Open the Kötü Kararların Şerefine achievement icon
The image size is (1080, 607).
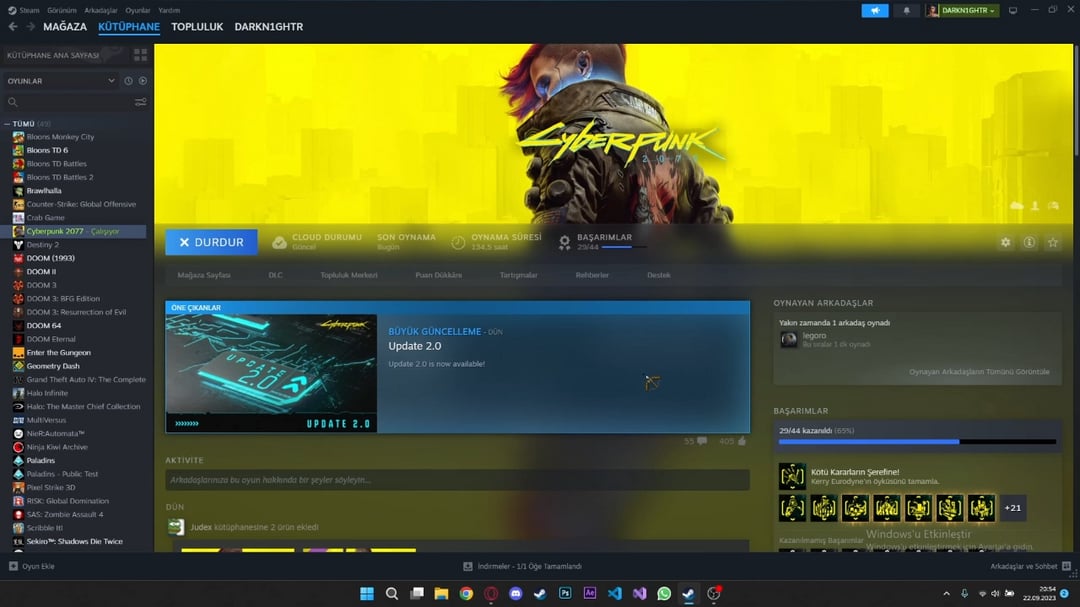point(792,476)
